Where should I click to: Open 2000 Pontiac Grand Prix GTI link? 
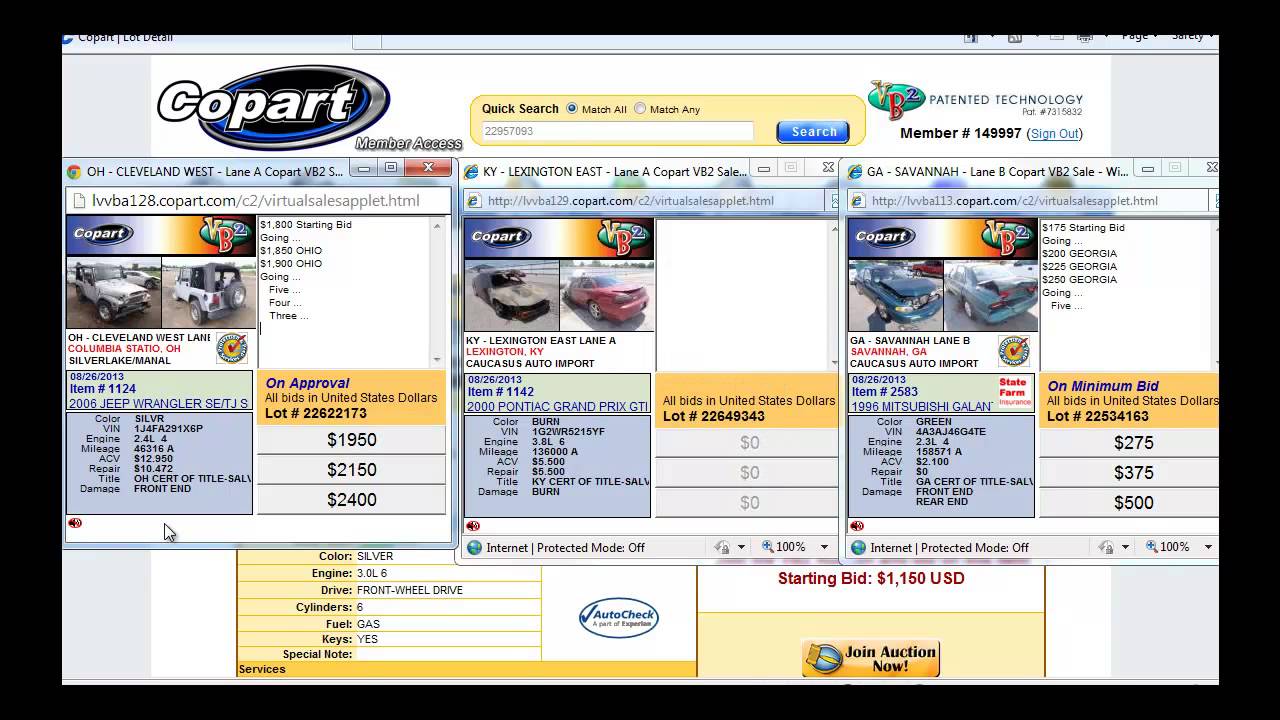click(558, 407)
